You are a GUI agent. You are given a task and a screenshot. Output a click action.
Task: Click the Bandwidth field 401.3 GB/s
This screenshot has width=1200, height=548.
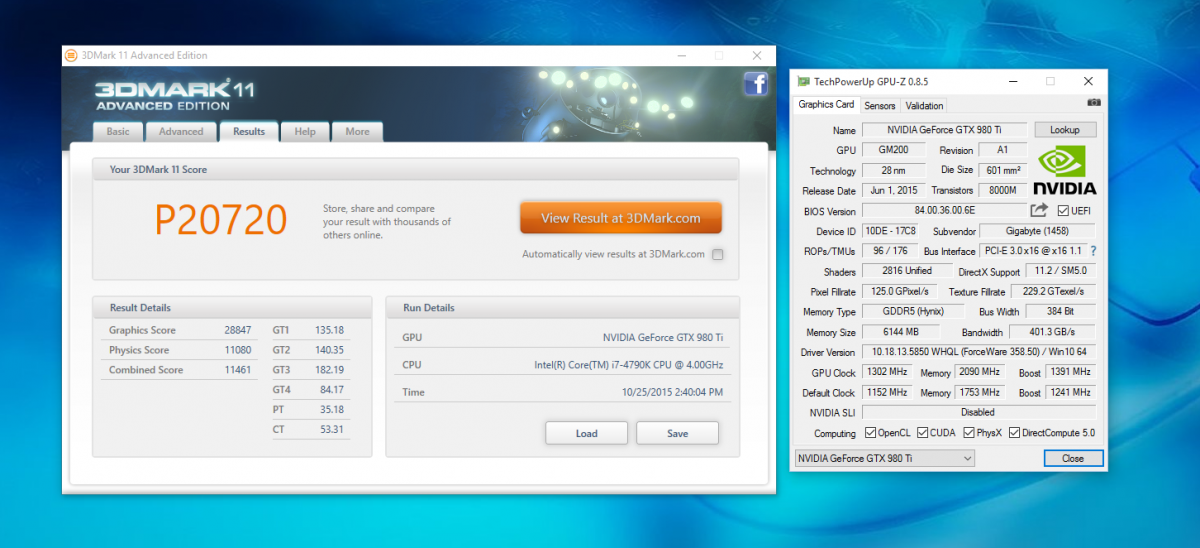pos(1054,332)
